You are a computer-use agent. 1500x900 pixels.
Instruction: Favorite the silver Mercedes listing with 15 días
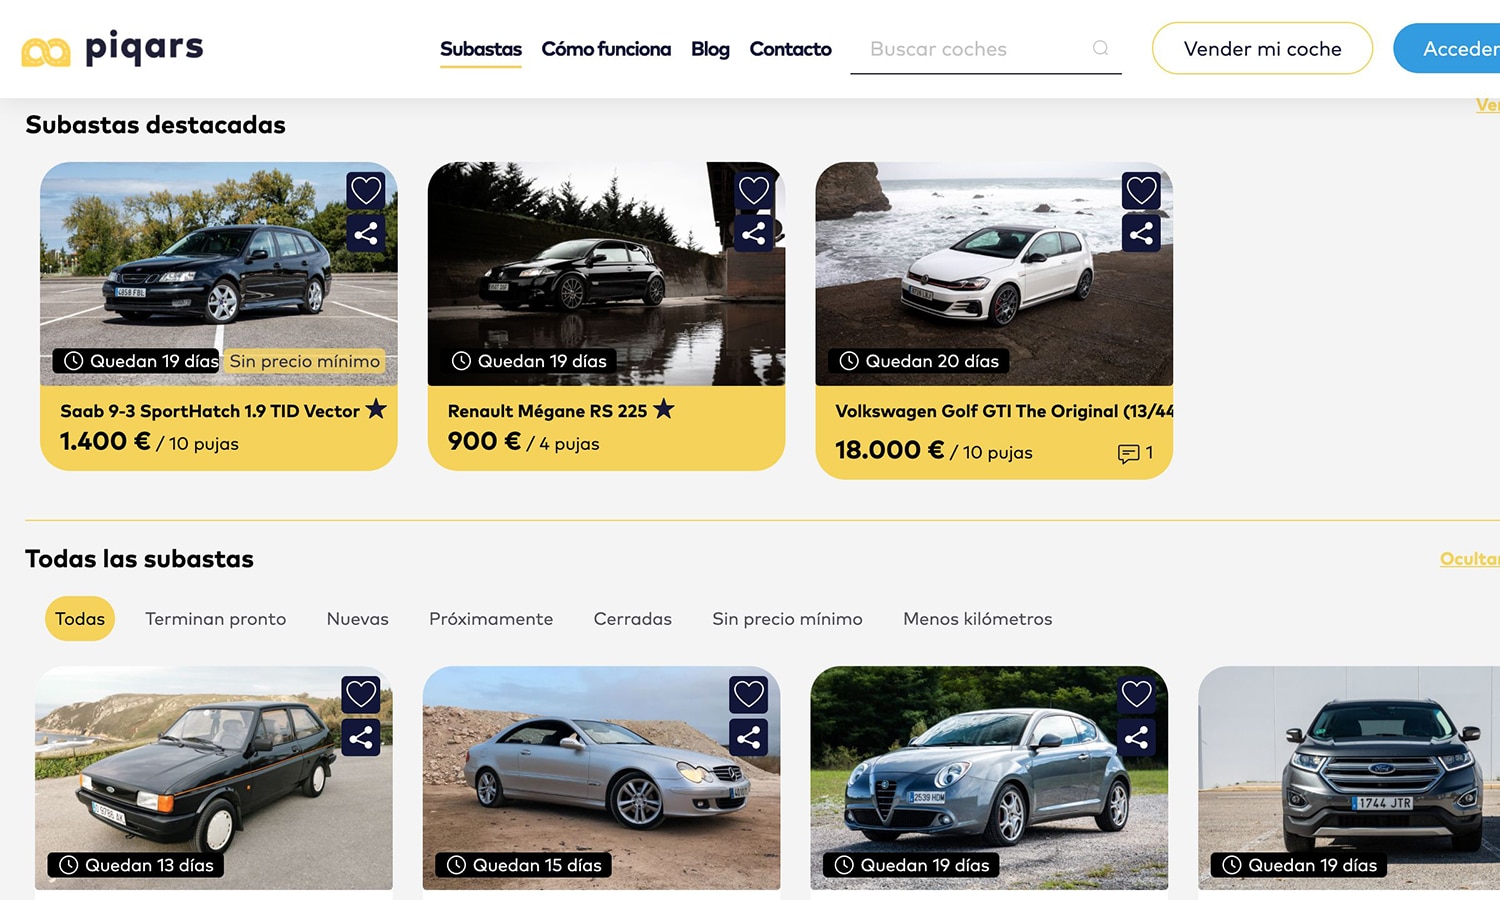pyautogui.click(x=749, y=694)
